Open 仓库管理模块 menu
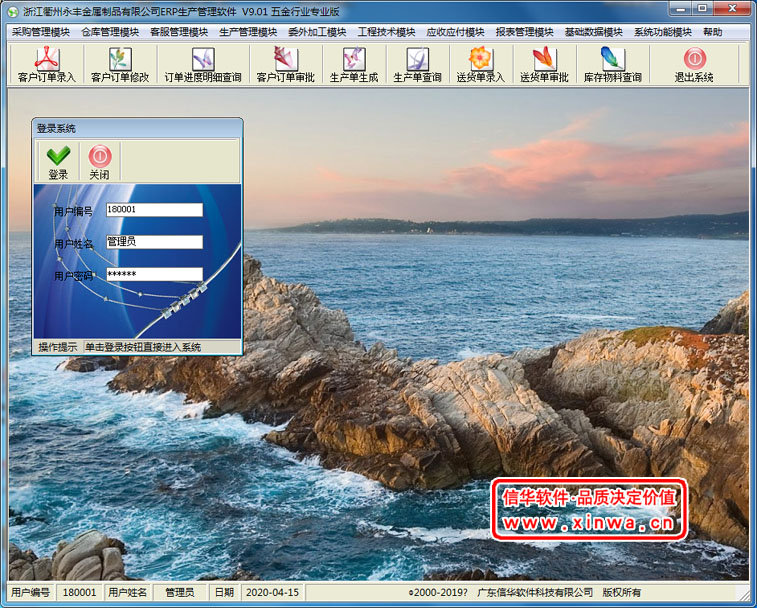Screen dimensions: 757x608 110,32
